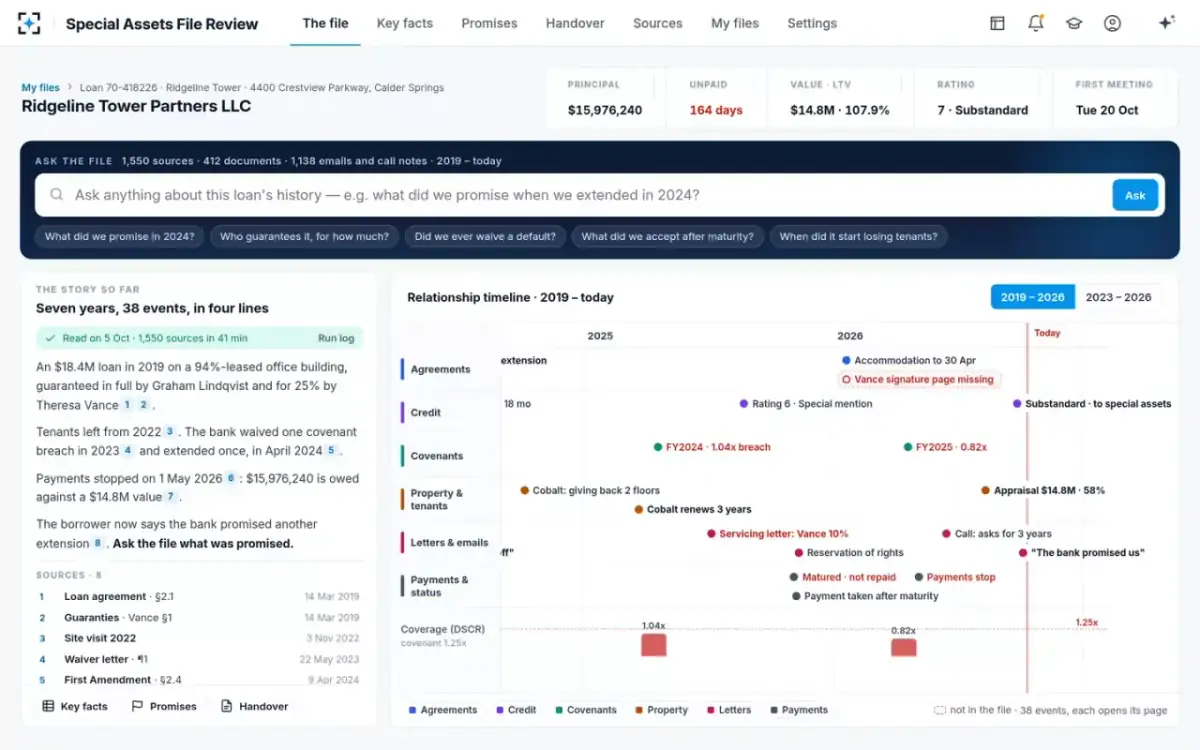Click the graduation cap learning icon

click(x=1074, y=23)
